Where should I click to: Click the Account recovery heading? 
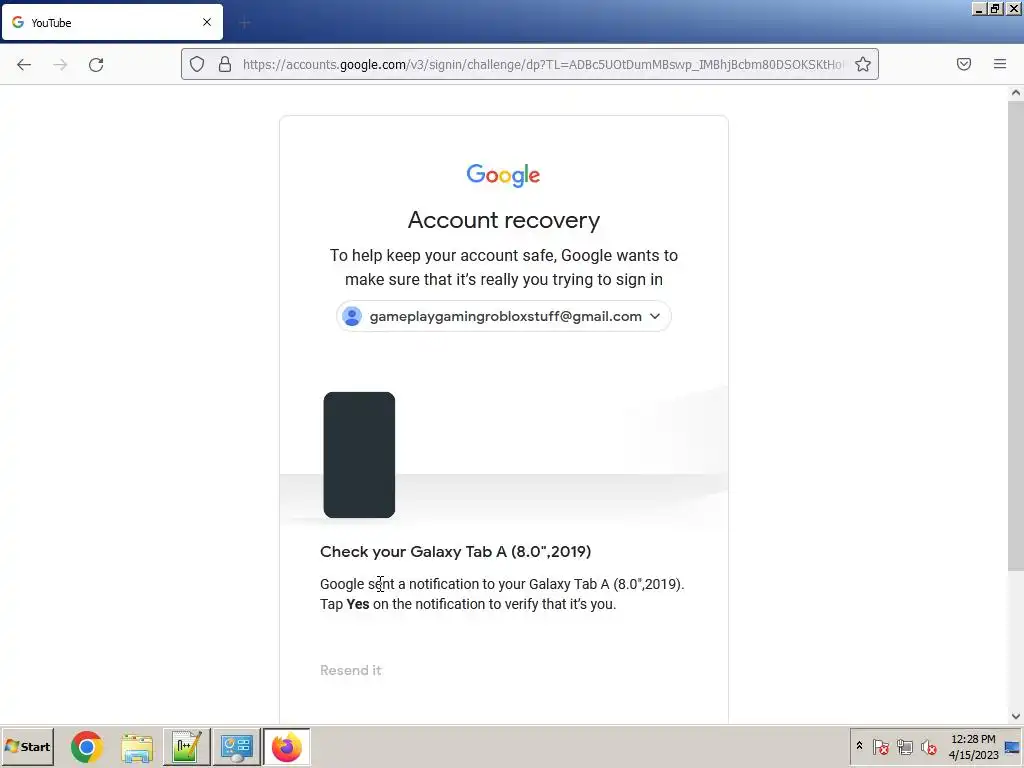pos(504,220)
